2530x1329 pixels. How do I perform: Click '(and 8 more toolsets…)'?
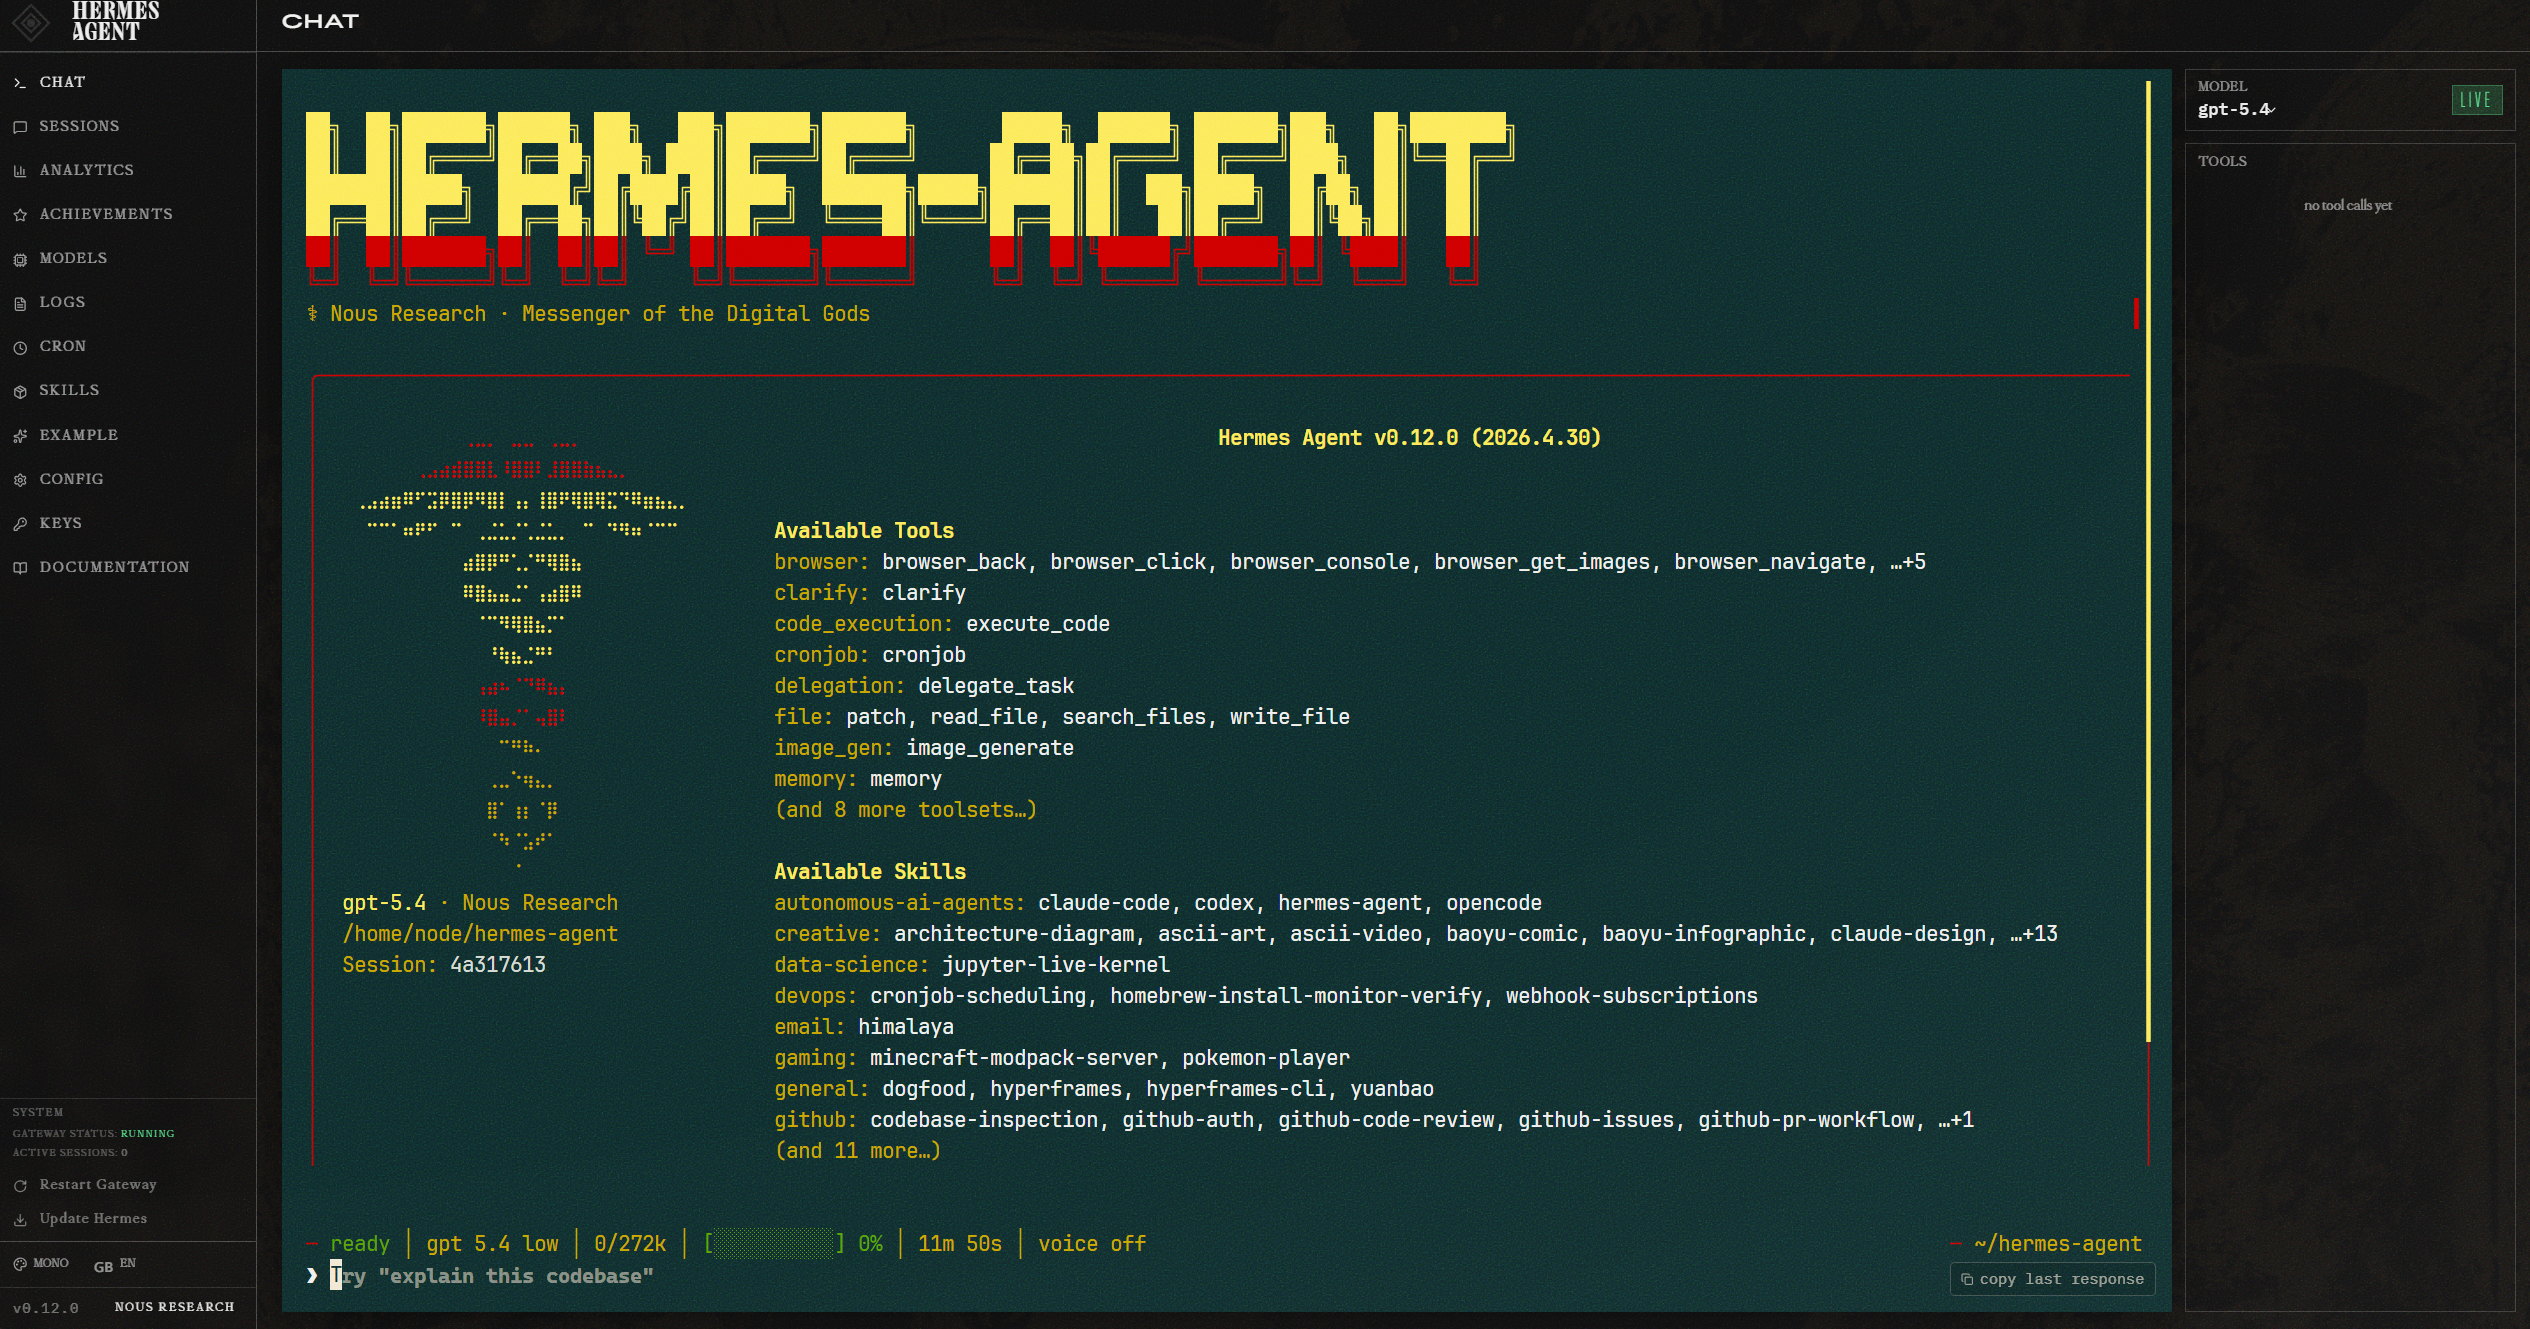tap(906, 810)
